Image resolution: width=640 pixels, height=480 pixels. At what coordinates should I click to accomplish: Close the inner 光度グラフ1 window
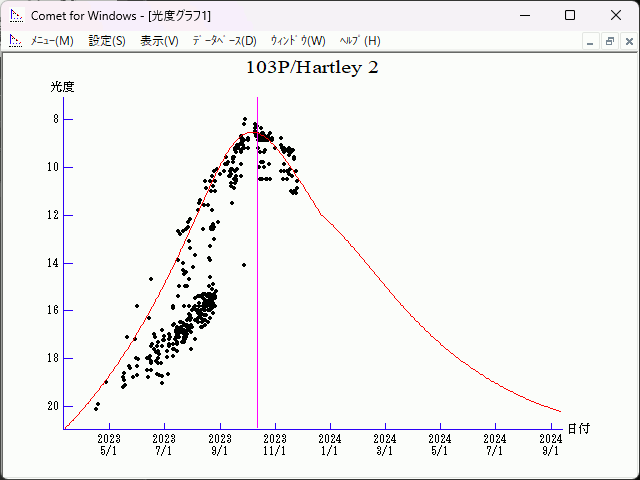click(629, 42)
